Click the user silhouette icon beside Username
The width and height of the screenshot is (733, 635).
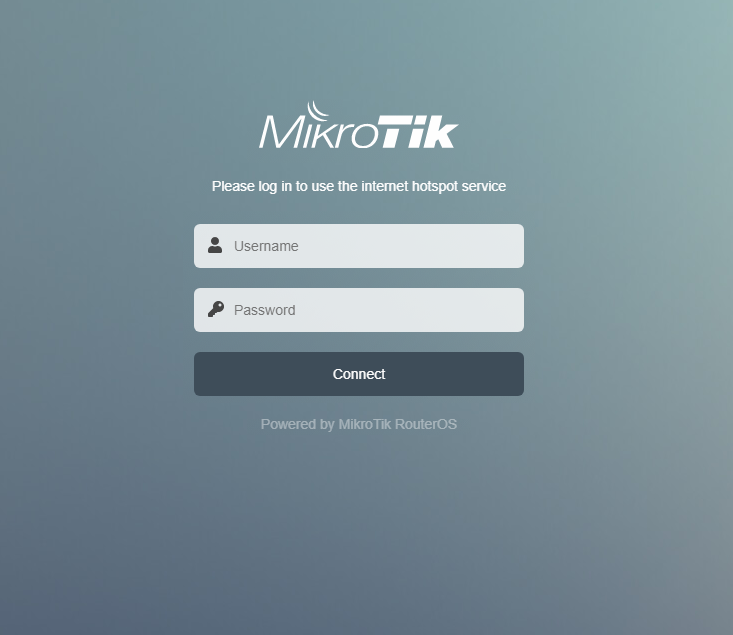(x=215, y=245)
